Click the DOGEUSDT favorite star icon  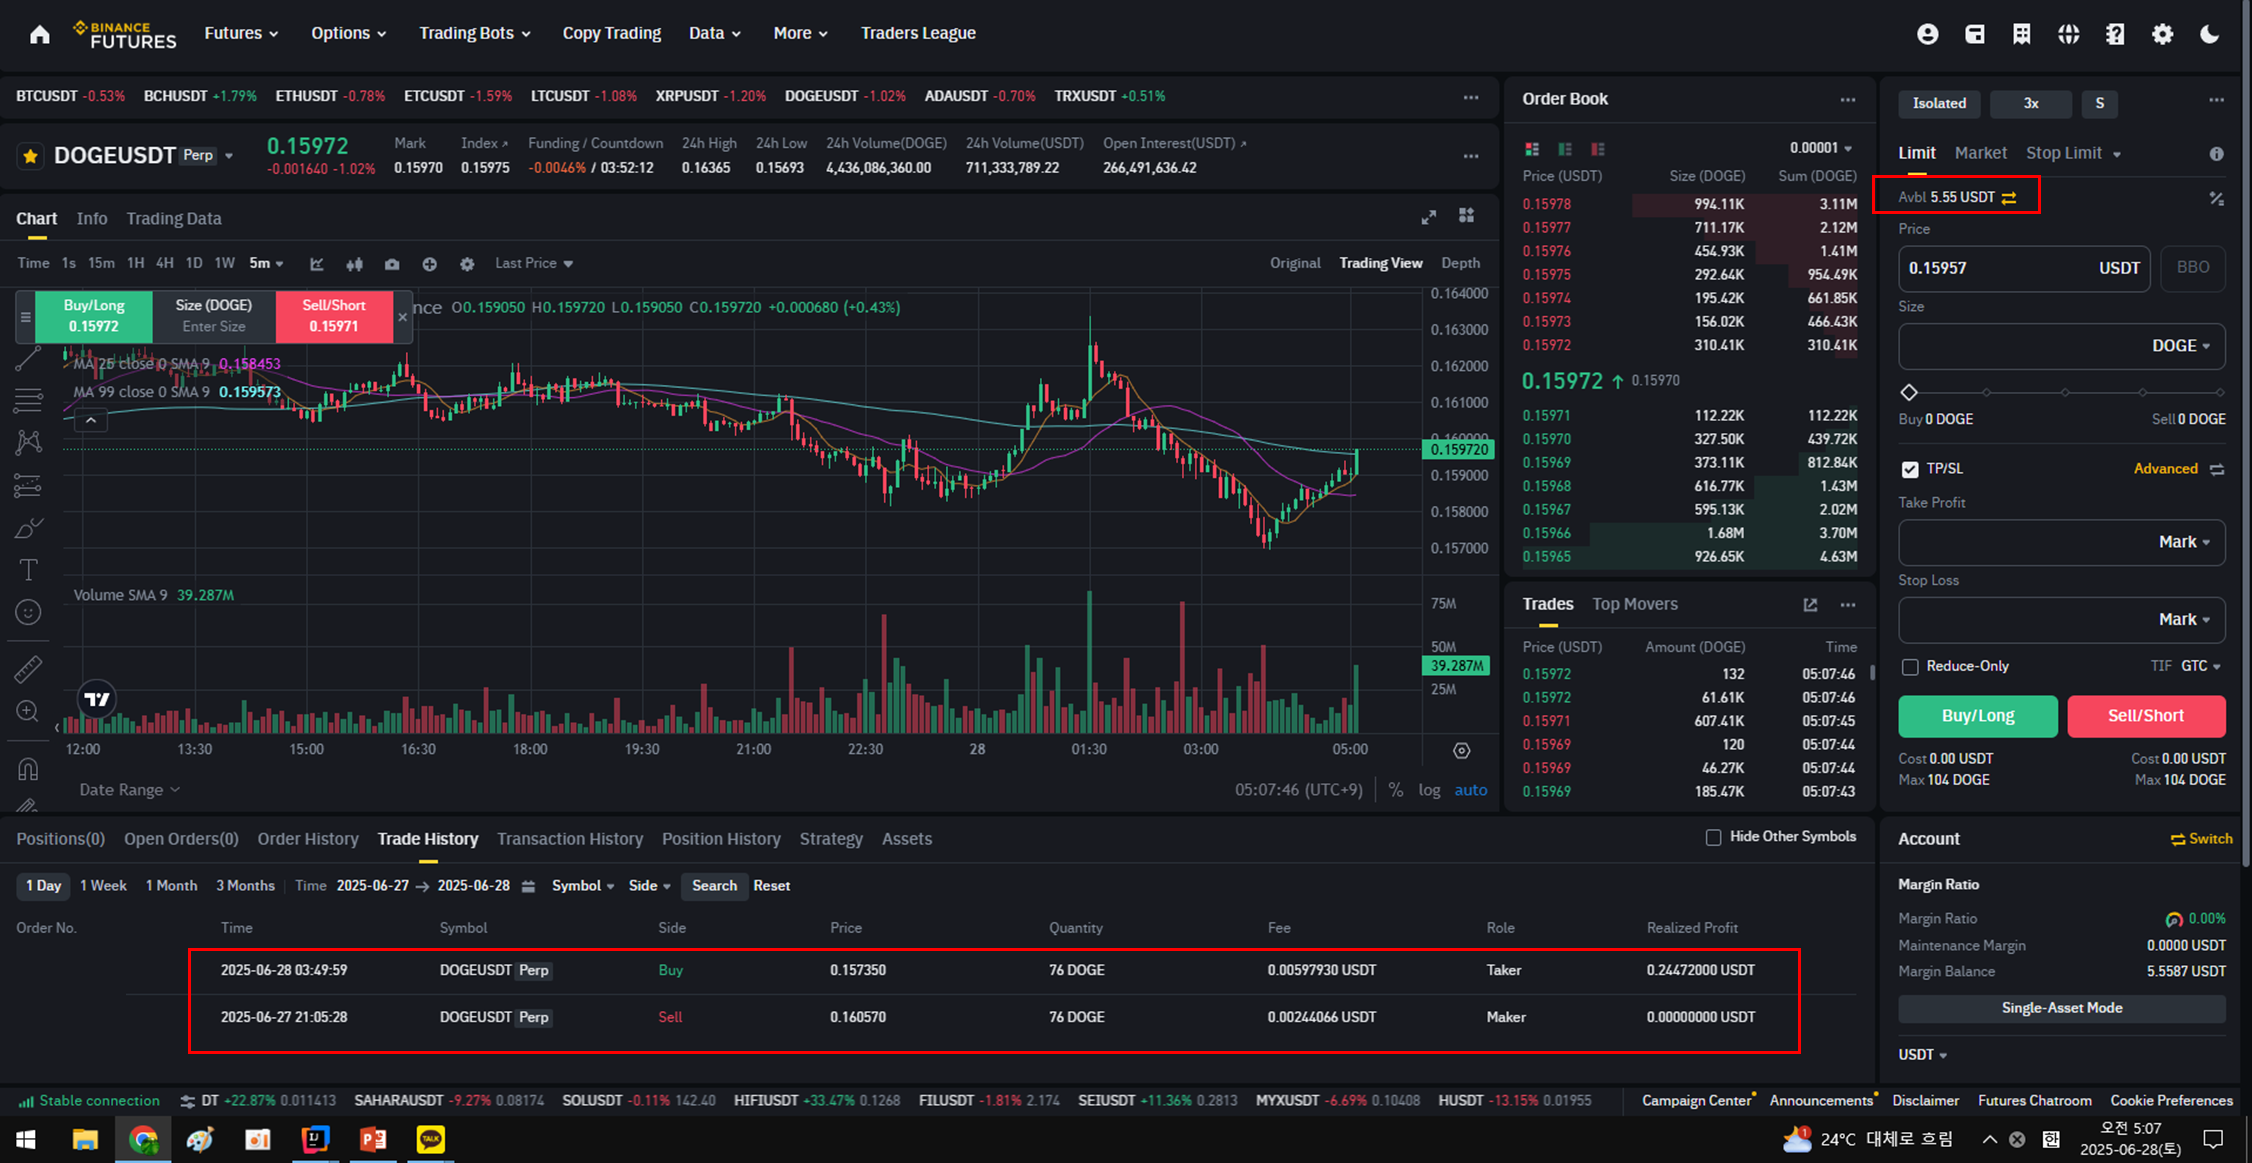(x=30, y=156)
